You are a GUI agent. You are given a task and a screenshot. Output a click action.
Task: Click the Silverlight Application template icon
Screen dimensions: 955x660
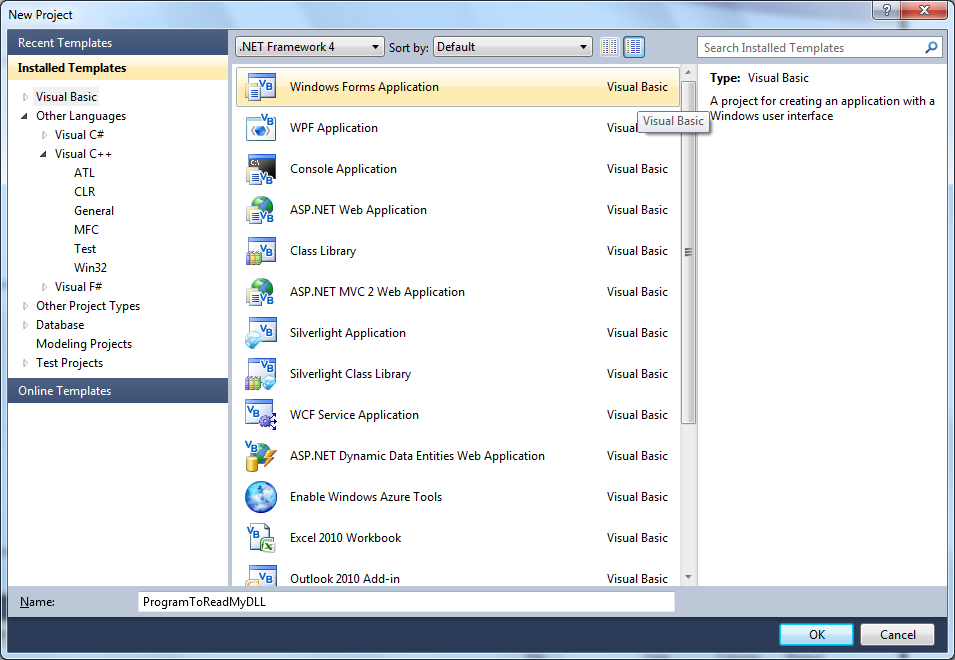point(261,333)
